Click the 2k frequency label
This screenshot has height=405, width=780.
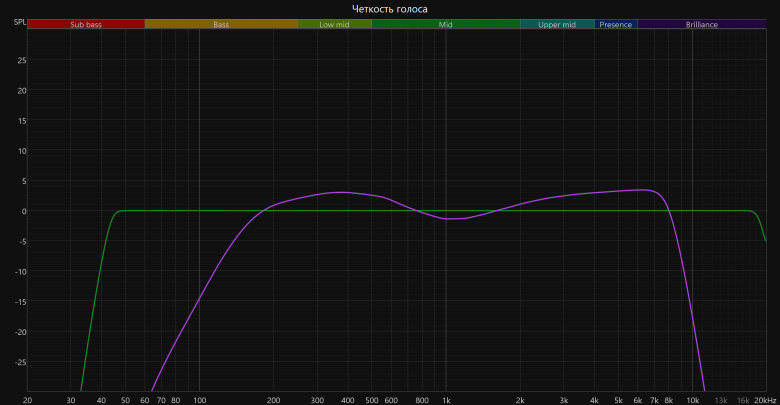(x=520, y=400)
